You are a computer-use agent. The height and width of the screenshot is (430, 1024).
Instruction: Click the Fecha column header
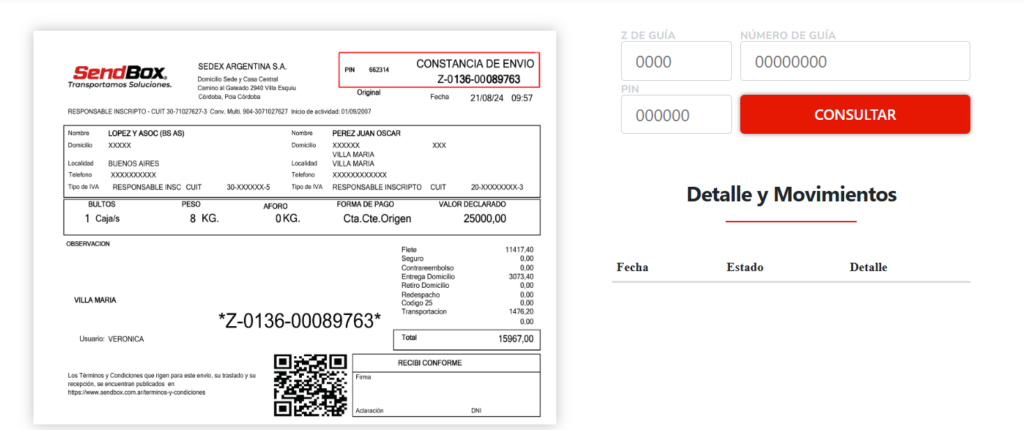pyautogui.click(x=632, y=267)
